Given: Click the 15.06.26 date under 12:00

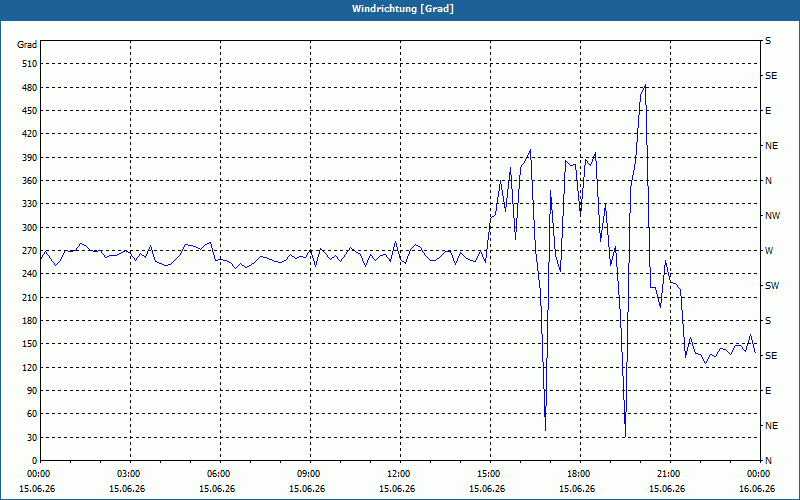Looking at the screenshot, I should click(x=397, y=489).
